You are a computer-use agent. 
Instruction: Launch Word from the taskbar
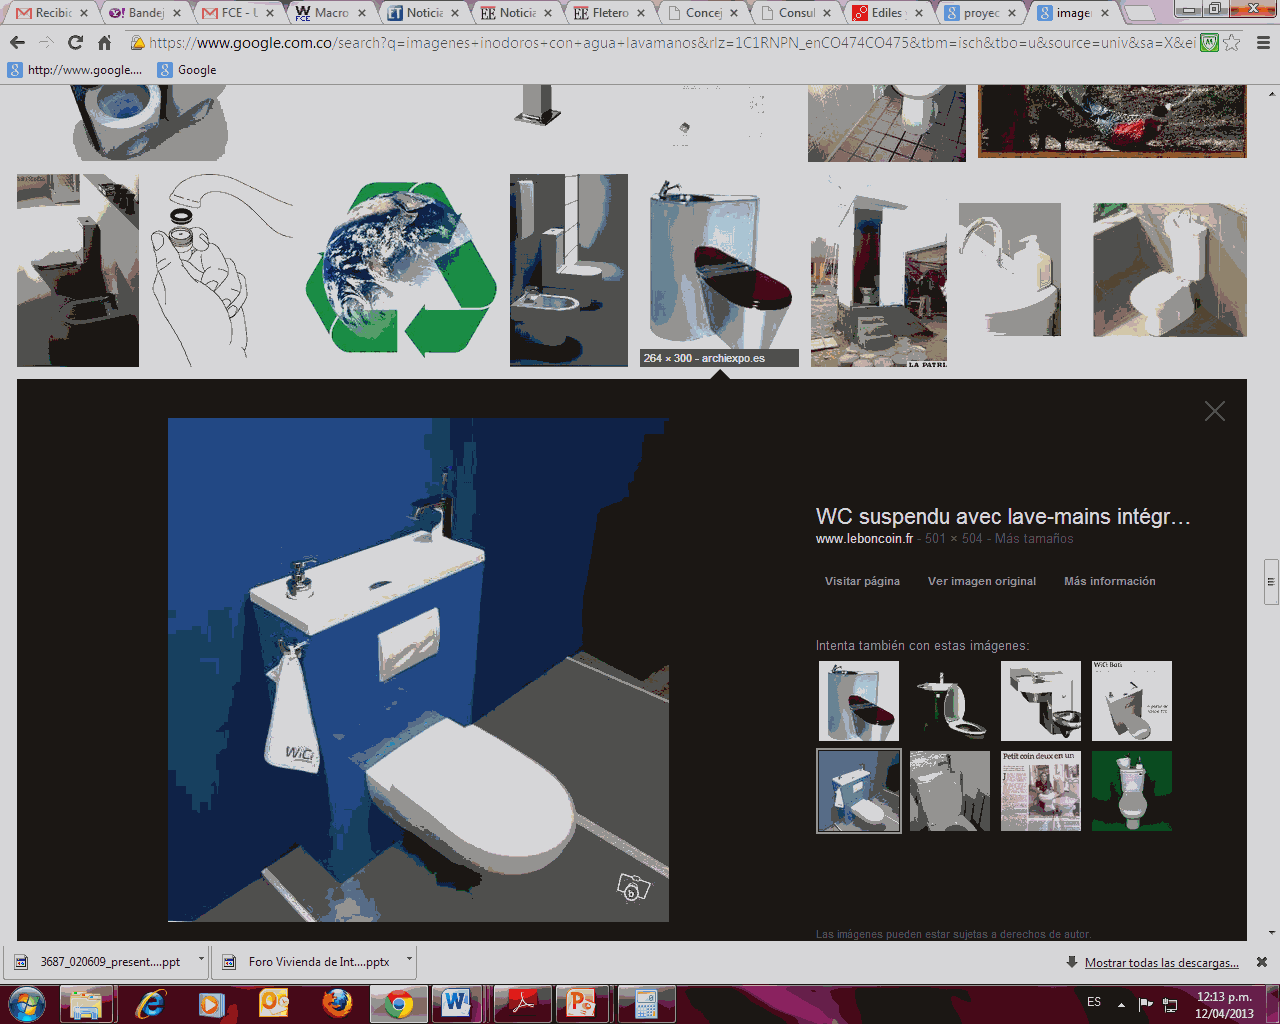click(457, 1003)
